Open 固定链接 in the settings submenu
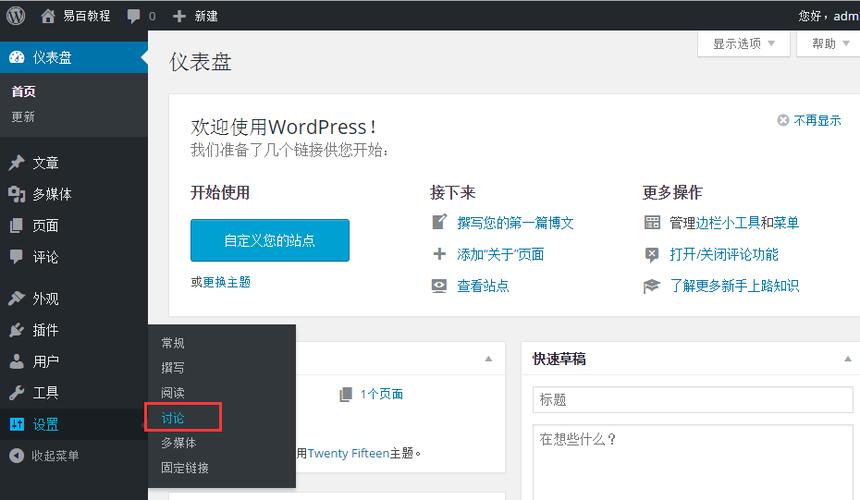This screenshot has height=500, width=860. click(185, 468)
